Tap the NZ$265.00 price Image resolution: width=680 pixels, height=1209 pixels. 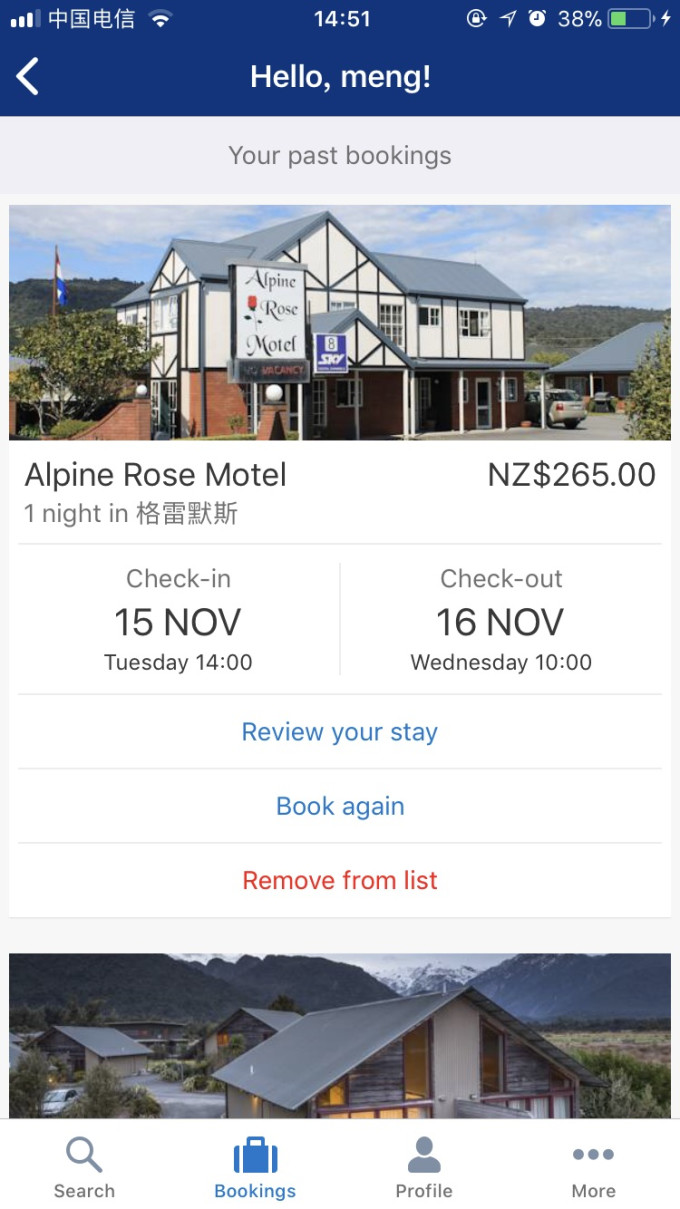[x=571, y=475]
